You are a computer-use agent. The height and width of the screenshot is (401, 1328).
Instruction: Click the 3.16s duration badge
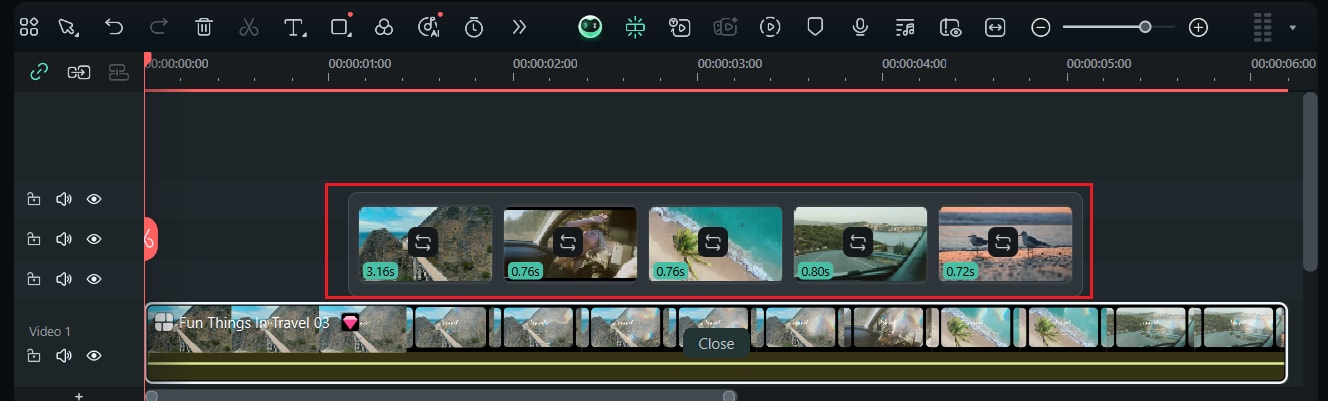(x=381, y=270)
